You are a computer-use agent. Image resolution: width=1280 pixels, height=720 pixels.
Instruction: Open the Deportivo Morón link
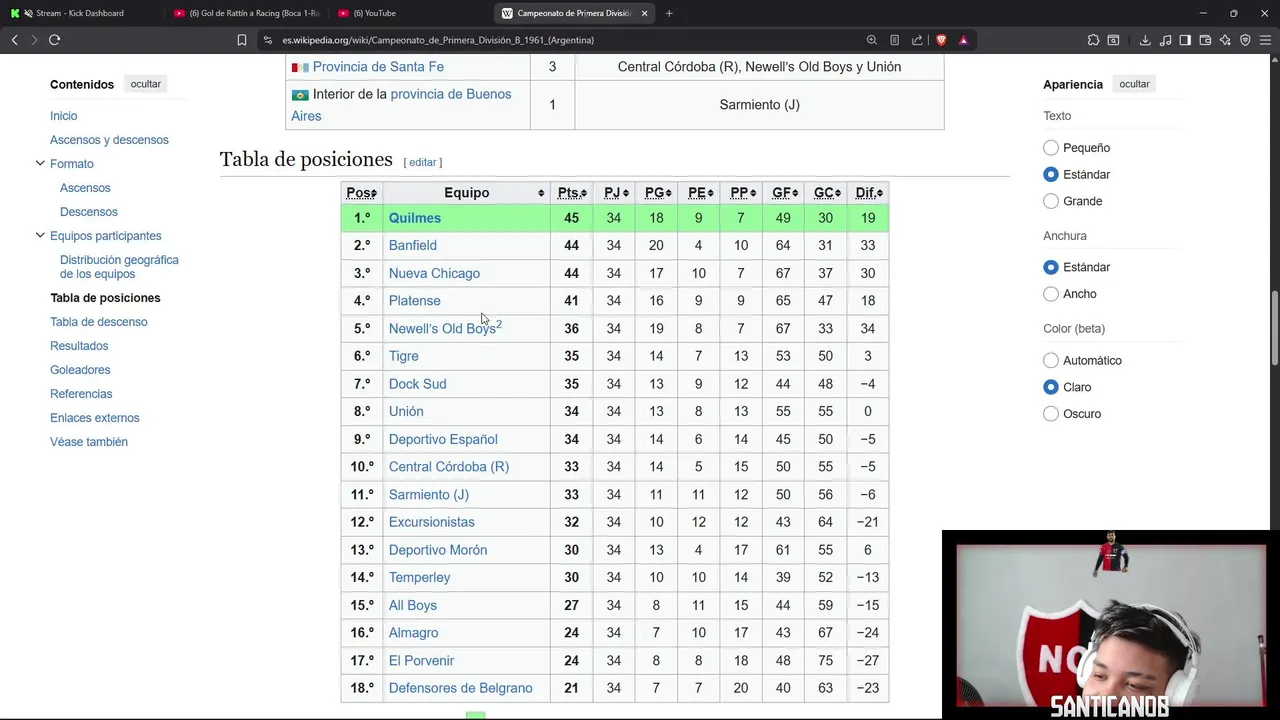point(438,550)
